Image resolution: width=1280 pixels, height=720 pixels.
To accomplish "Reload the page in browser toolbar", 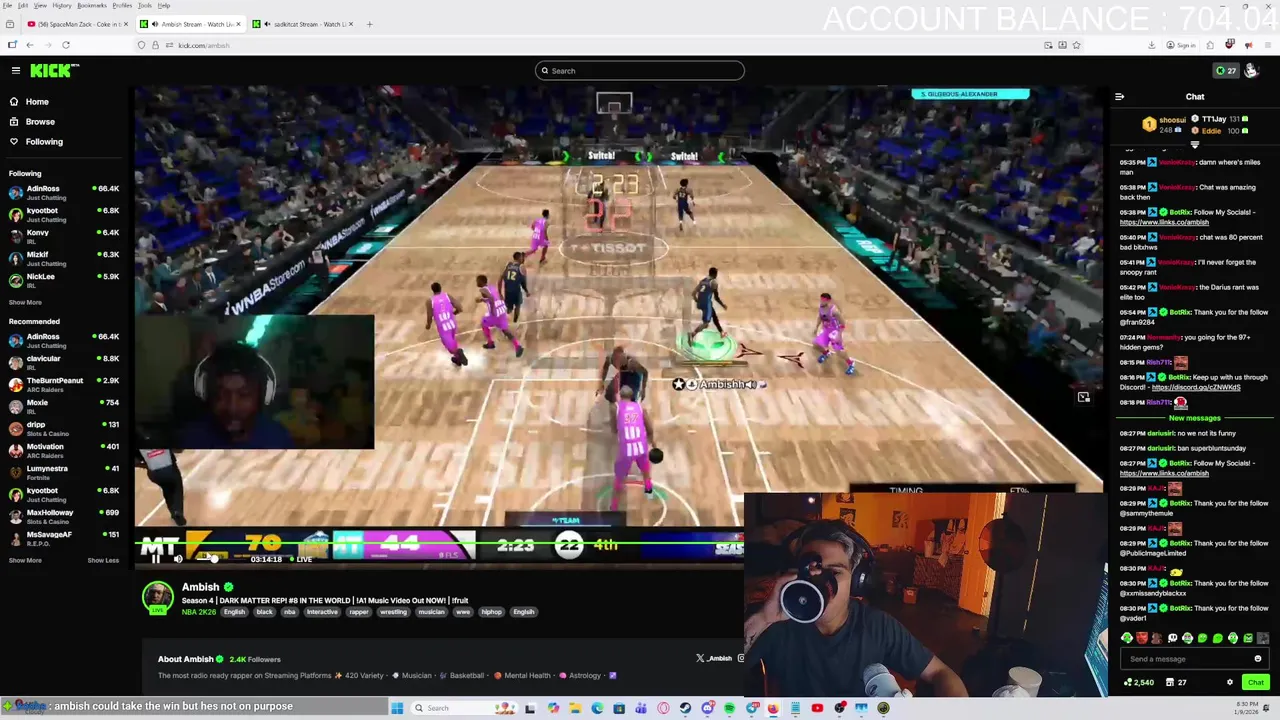I will click(66, 45).
